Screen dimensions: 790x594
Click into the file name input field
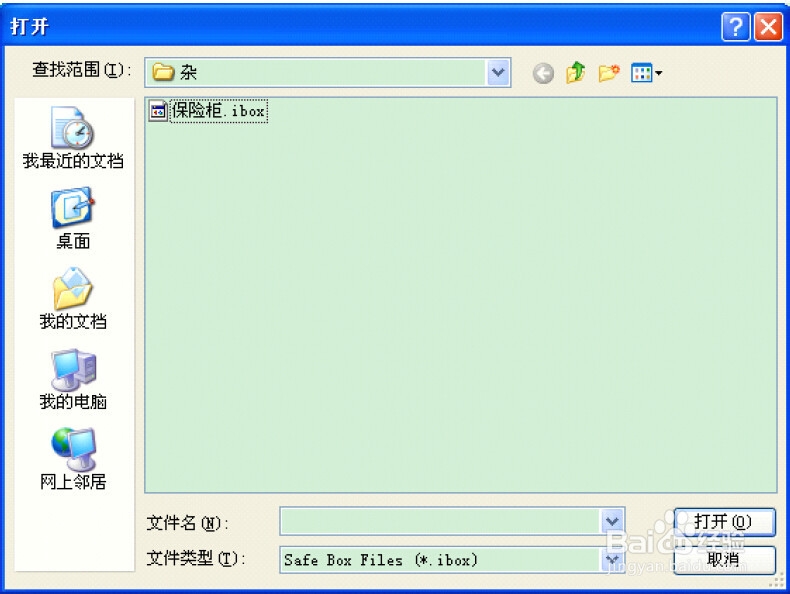click(440, 521)
